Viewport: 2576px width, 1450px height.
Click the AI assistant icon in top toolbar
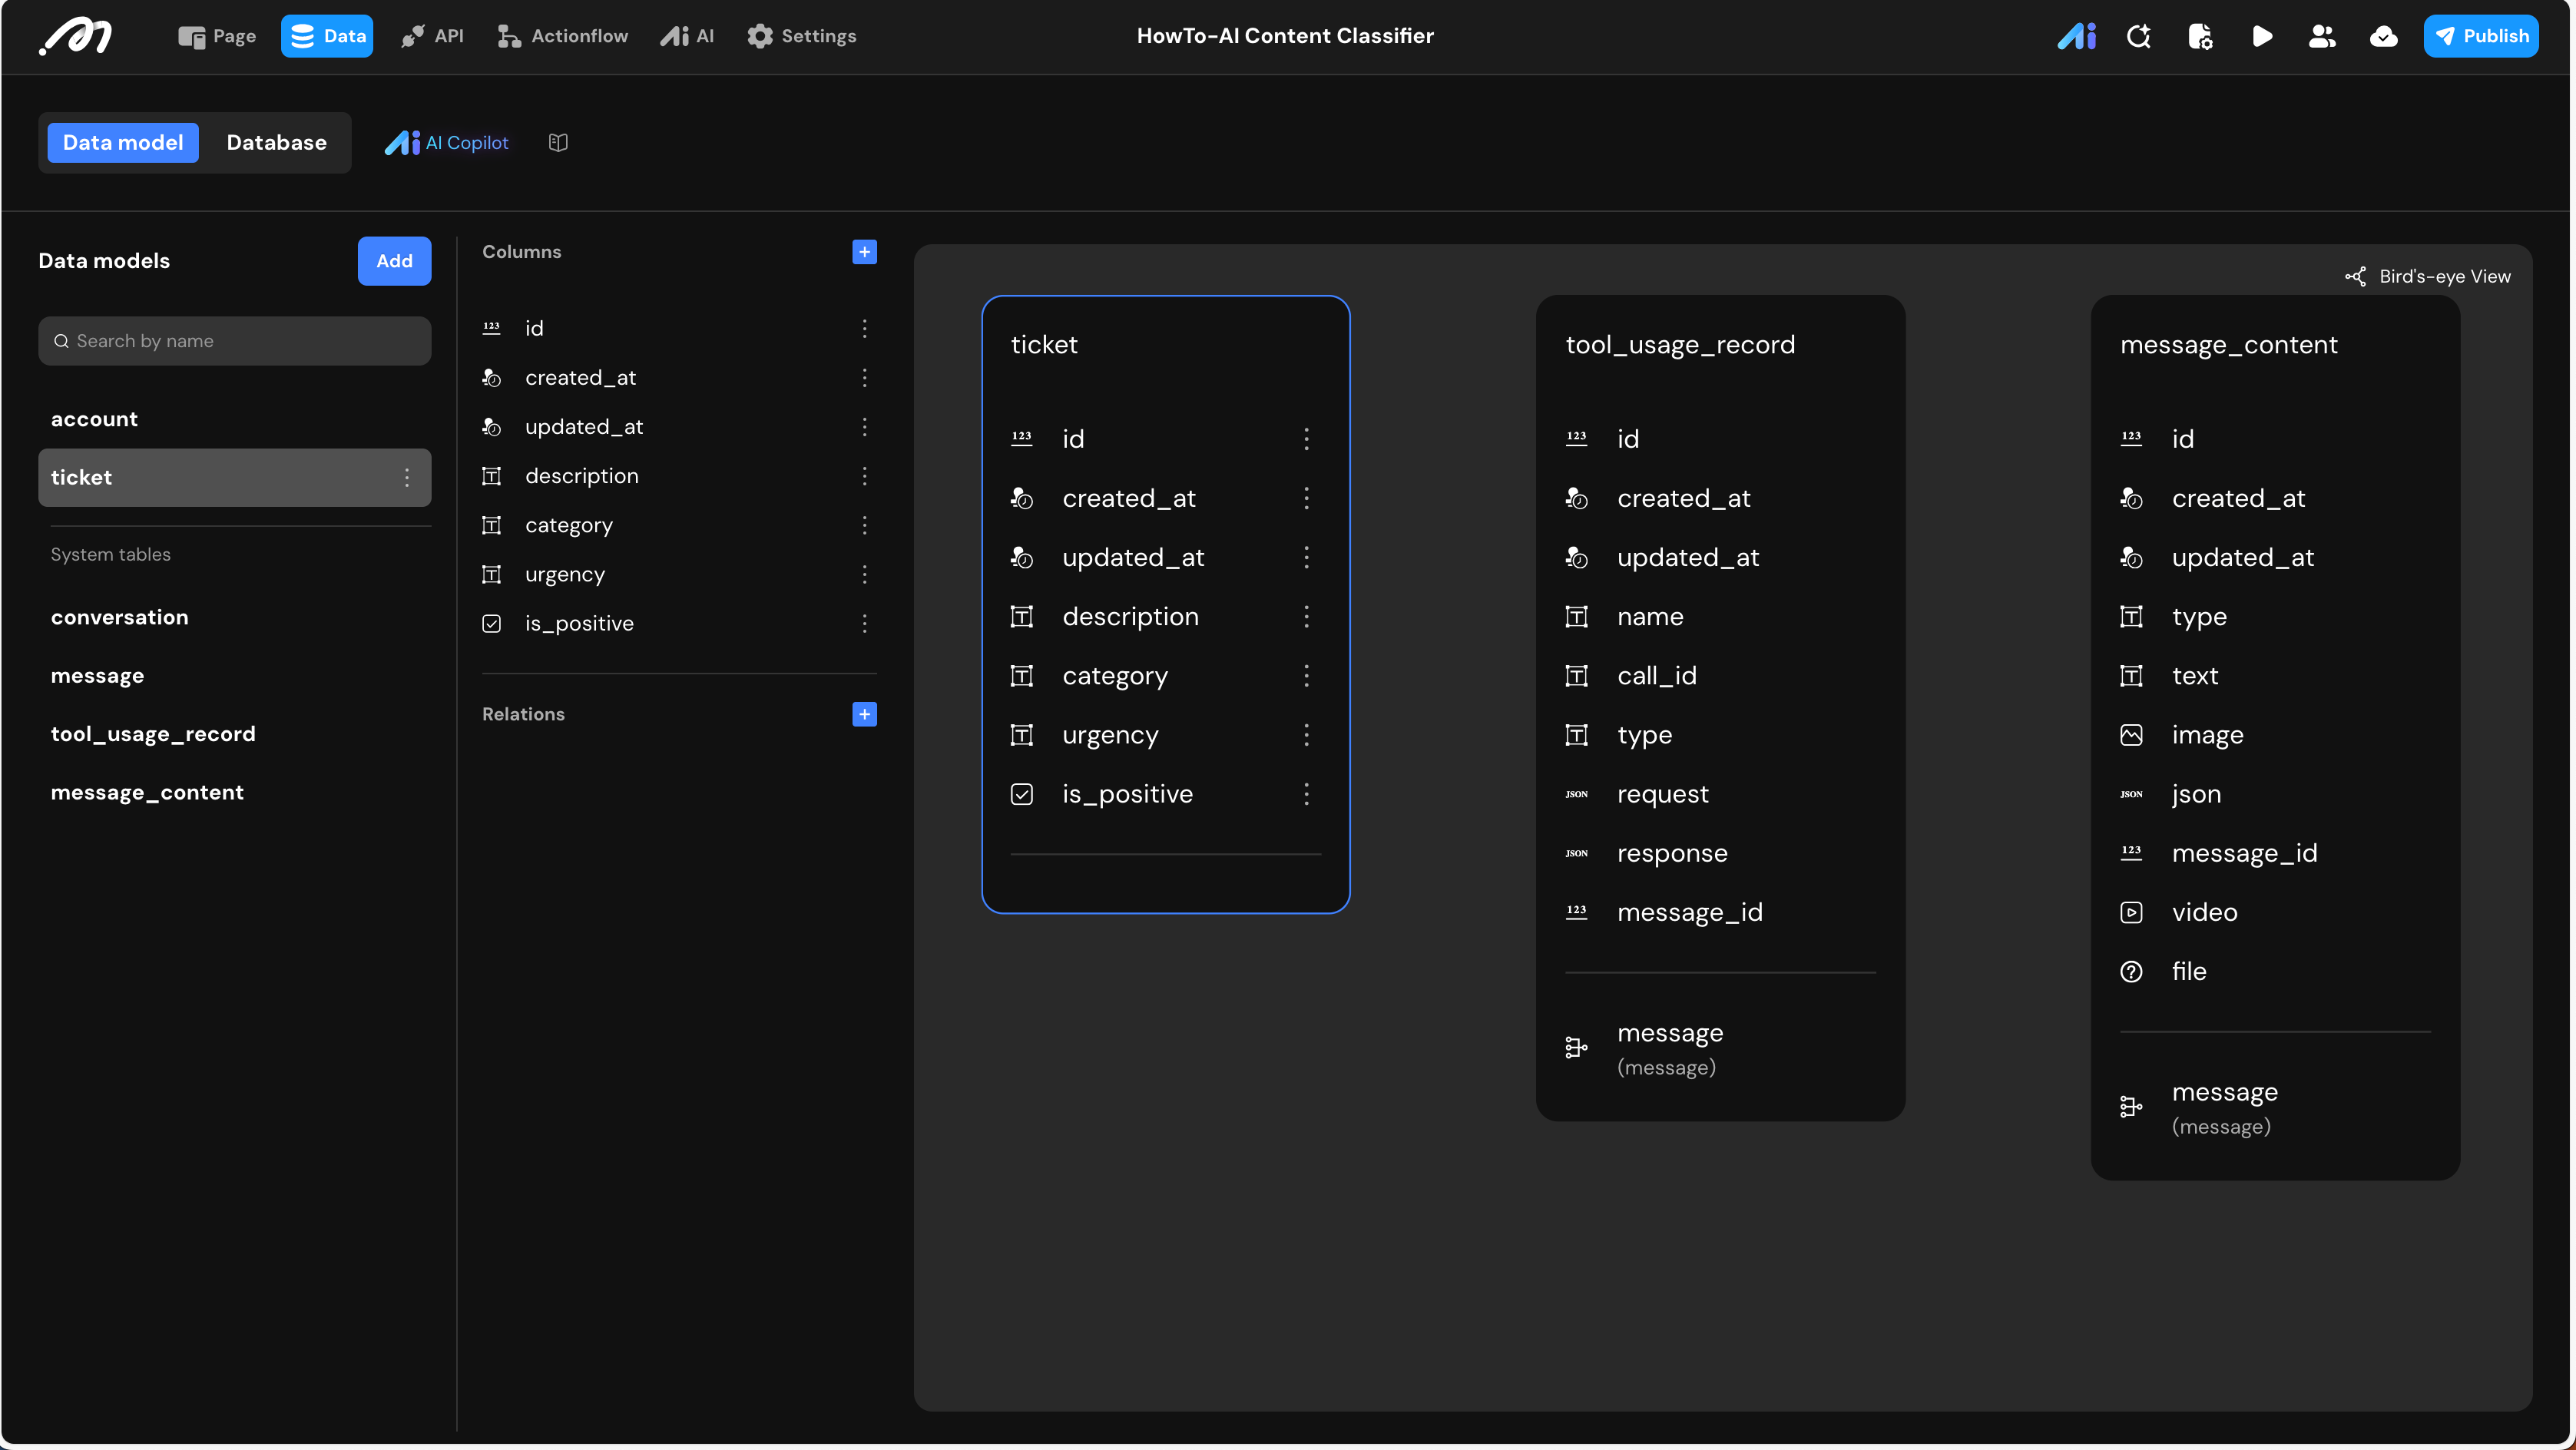tap(2076, 36)
